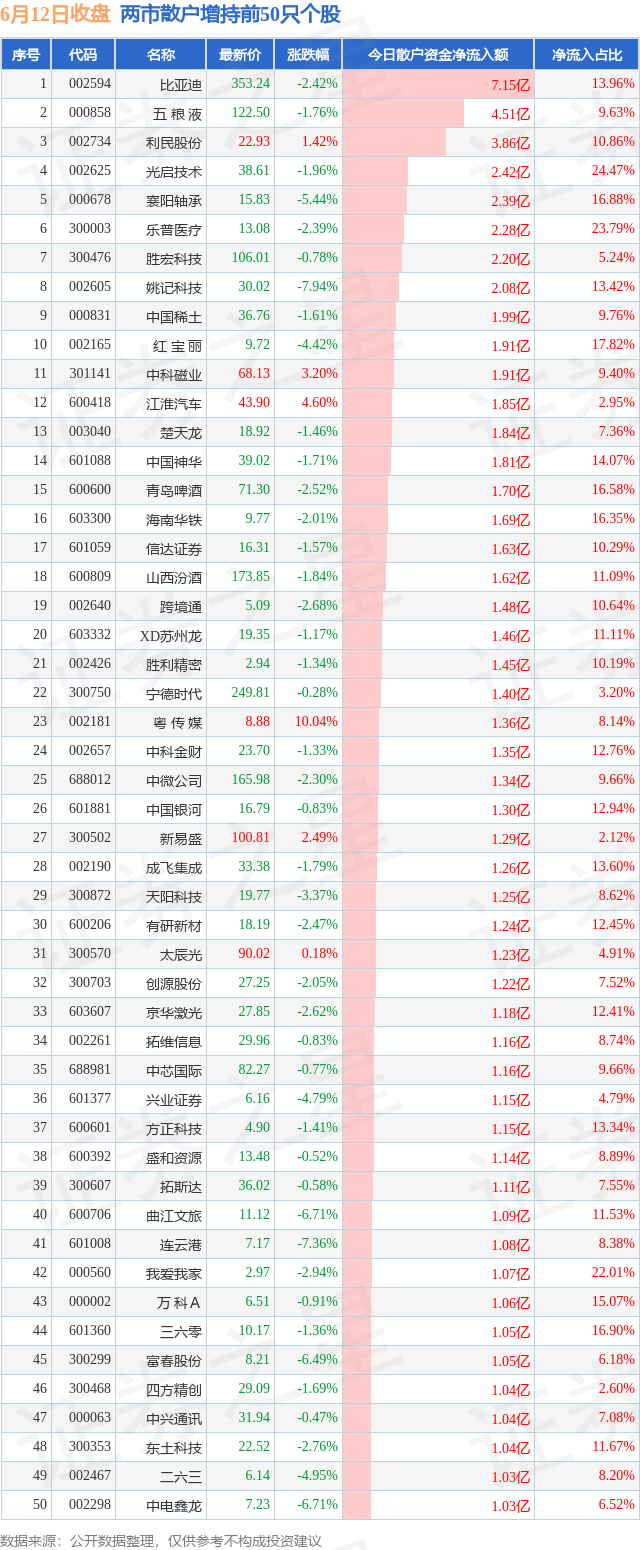Click 比亚迪 net inflow bar 7.15亿
The height and width of the screenshot is (1550, 640).
tap(438, 85)
